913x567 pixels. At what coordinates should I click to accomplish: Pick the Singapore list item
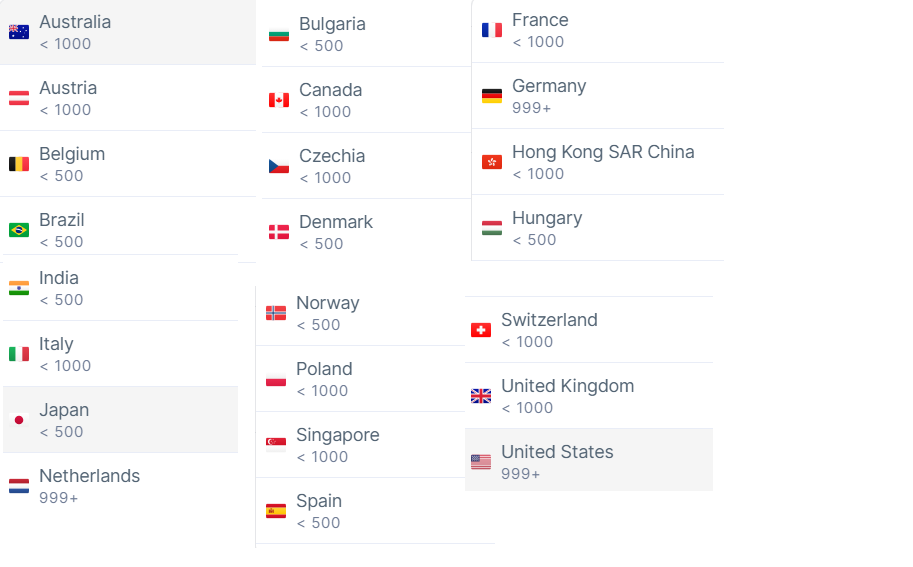click(x=360, y=445)
